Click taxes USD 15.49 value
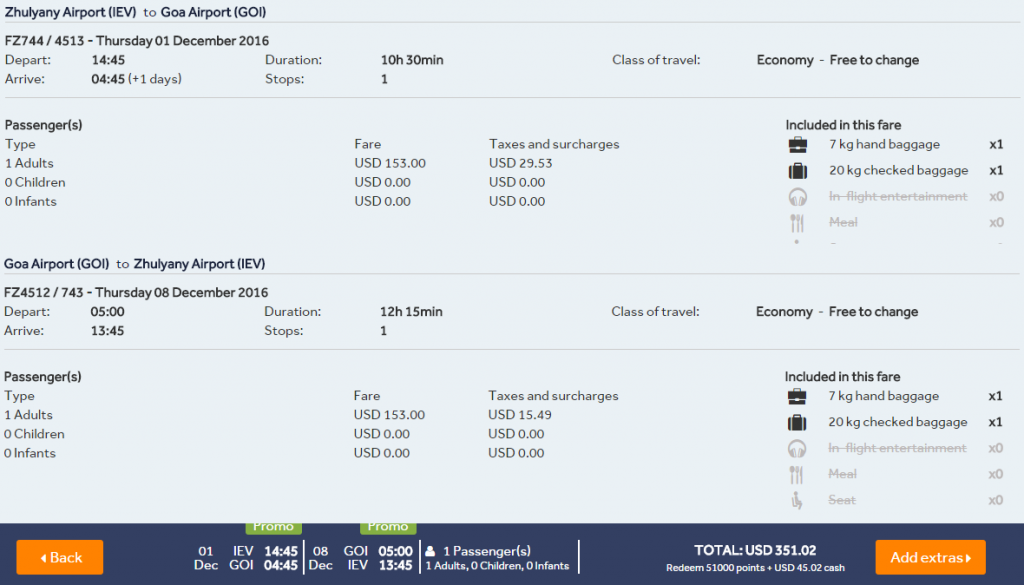This screenshot has width=1024, height=585. (520, 415)
